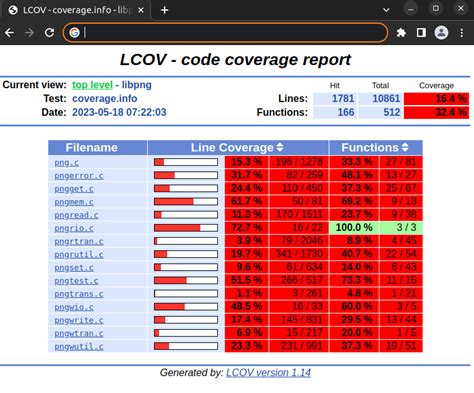Click the coverage.info test name

[105, 99]
